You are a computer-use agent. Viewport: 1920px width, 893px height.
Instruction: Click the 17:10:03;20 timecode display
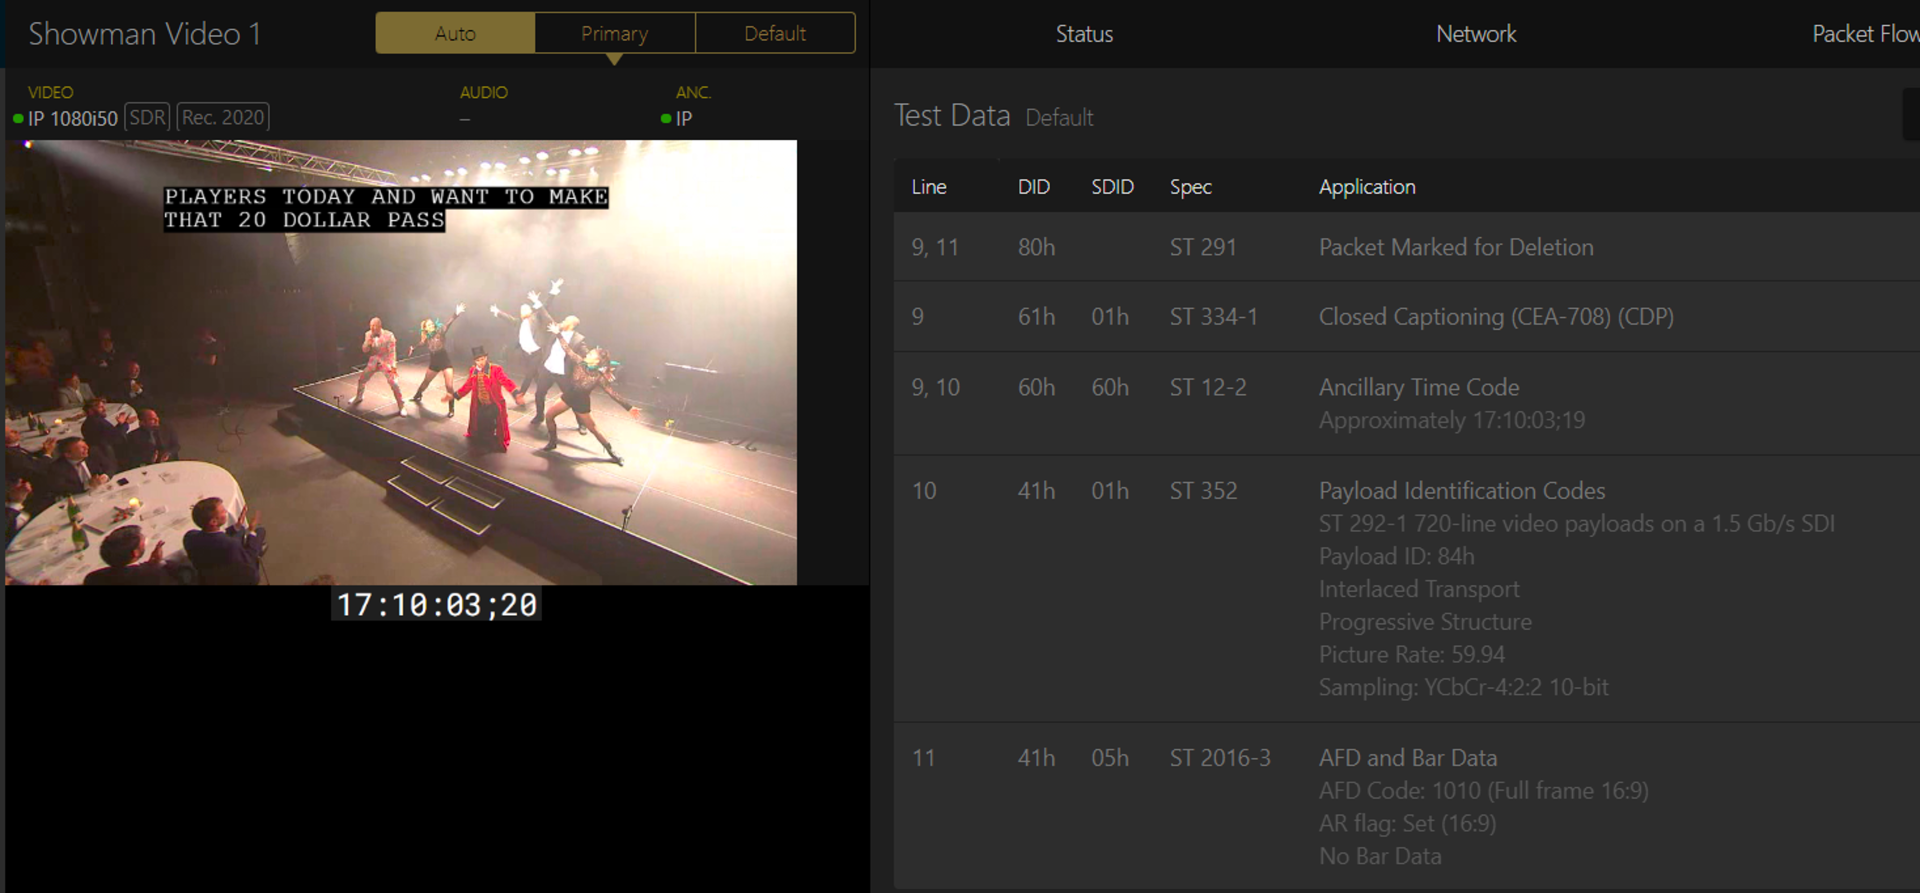(436, 604)
